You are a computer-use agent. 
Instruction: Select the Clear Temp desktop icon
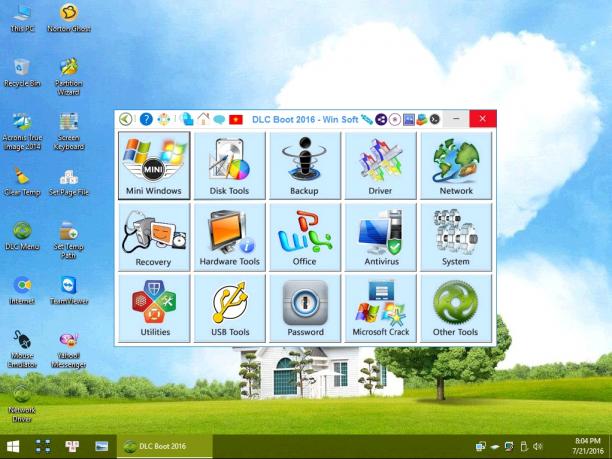[x=22, y=181]
